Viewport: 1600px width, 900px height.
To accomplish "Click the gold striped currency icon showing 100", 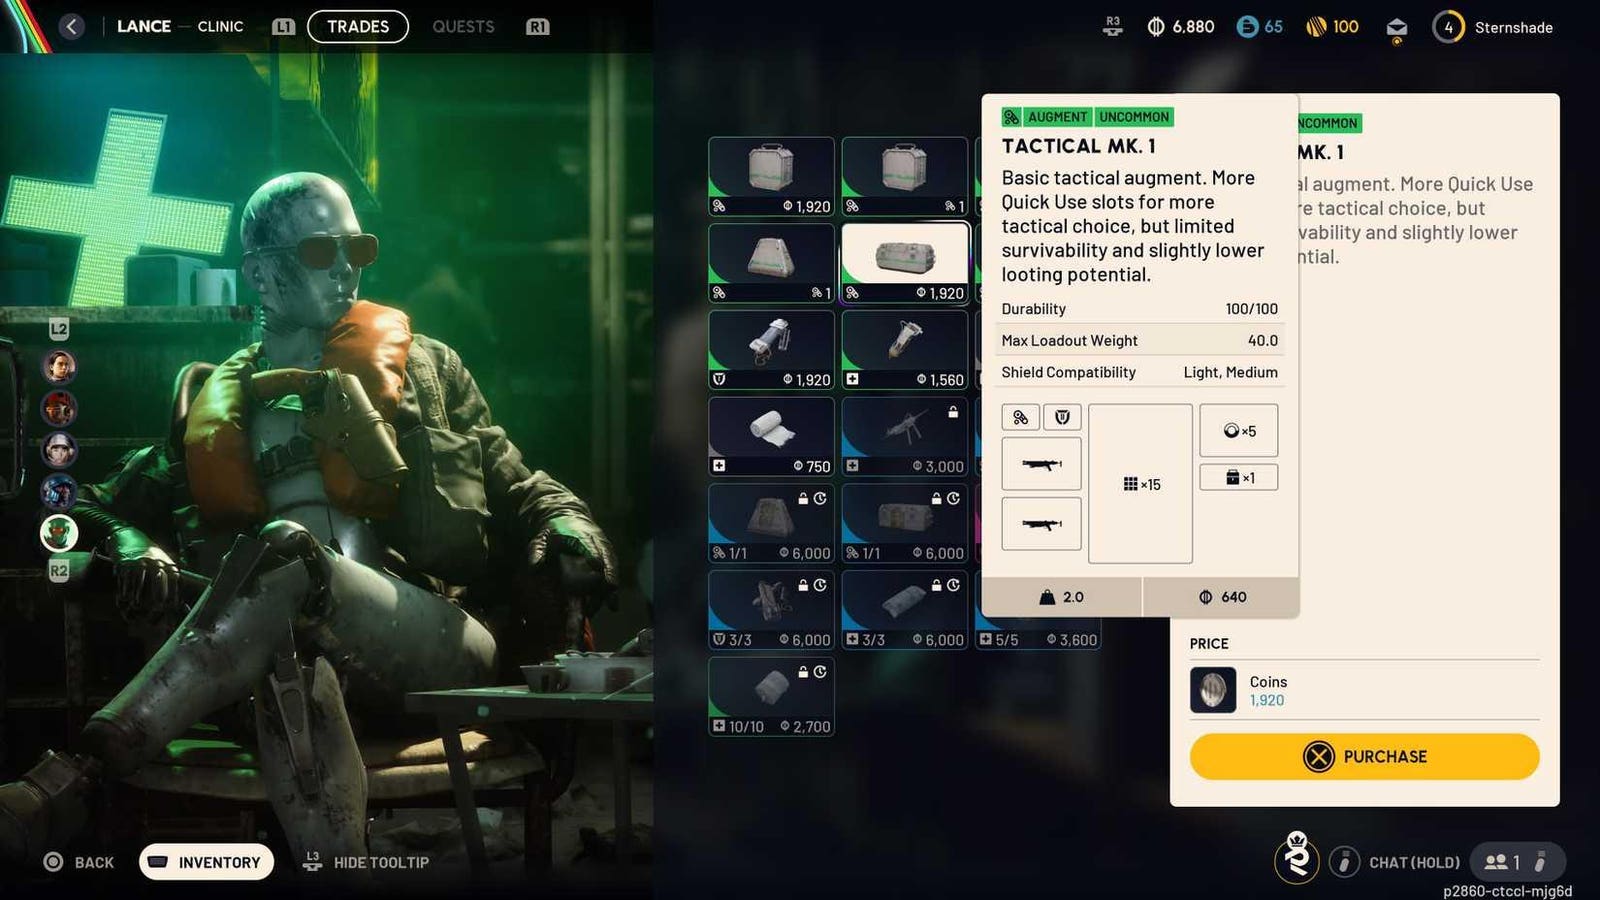I will coord(1316,27).
